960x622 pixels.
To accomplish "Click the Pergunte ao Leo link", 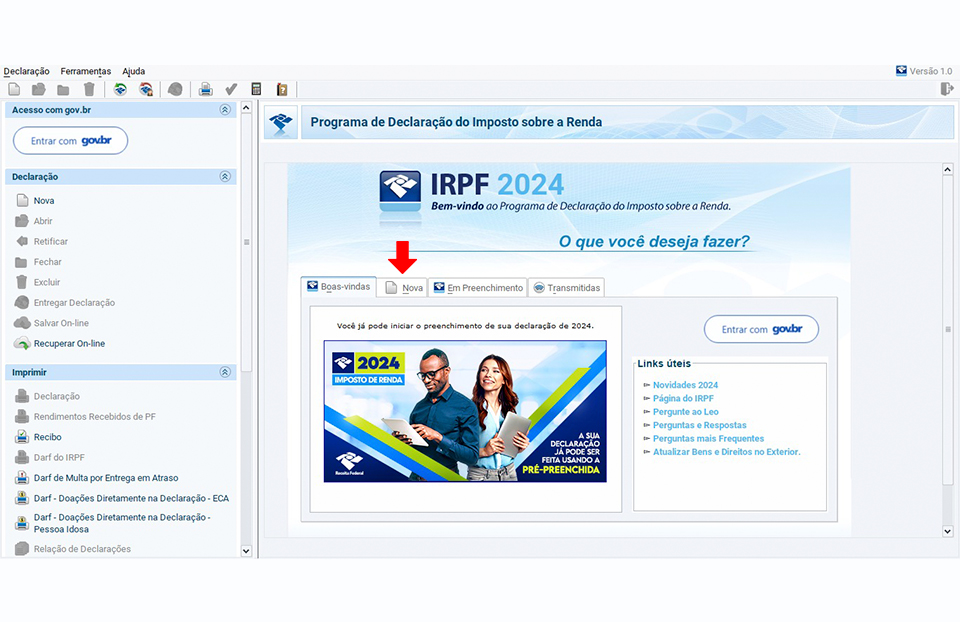I will [686, 412].
